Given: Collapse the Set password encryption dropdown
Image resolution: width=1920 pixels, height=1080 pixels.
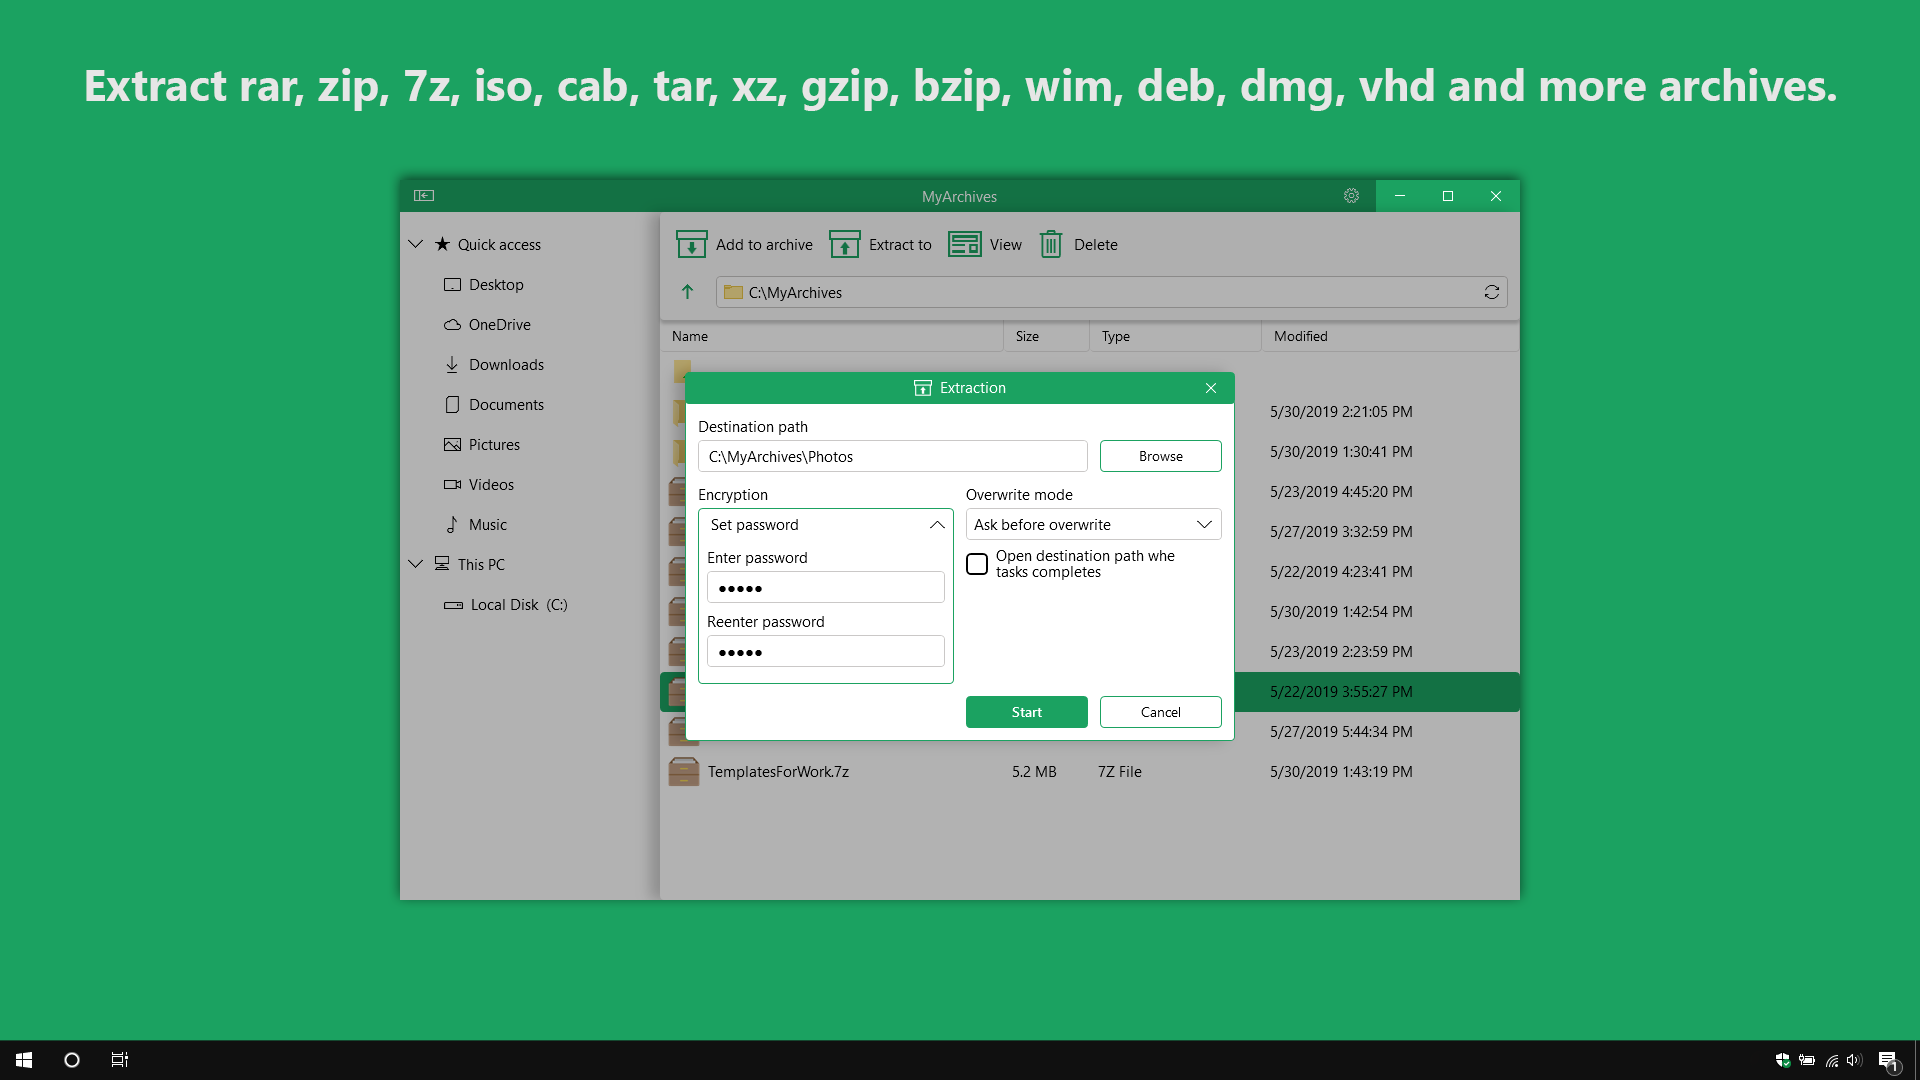Looking at the screenshot, I should (936, 525).
